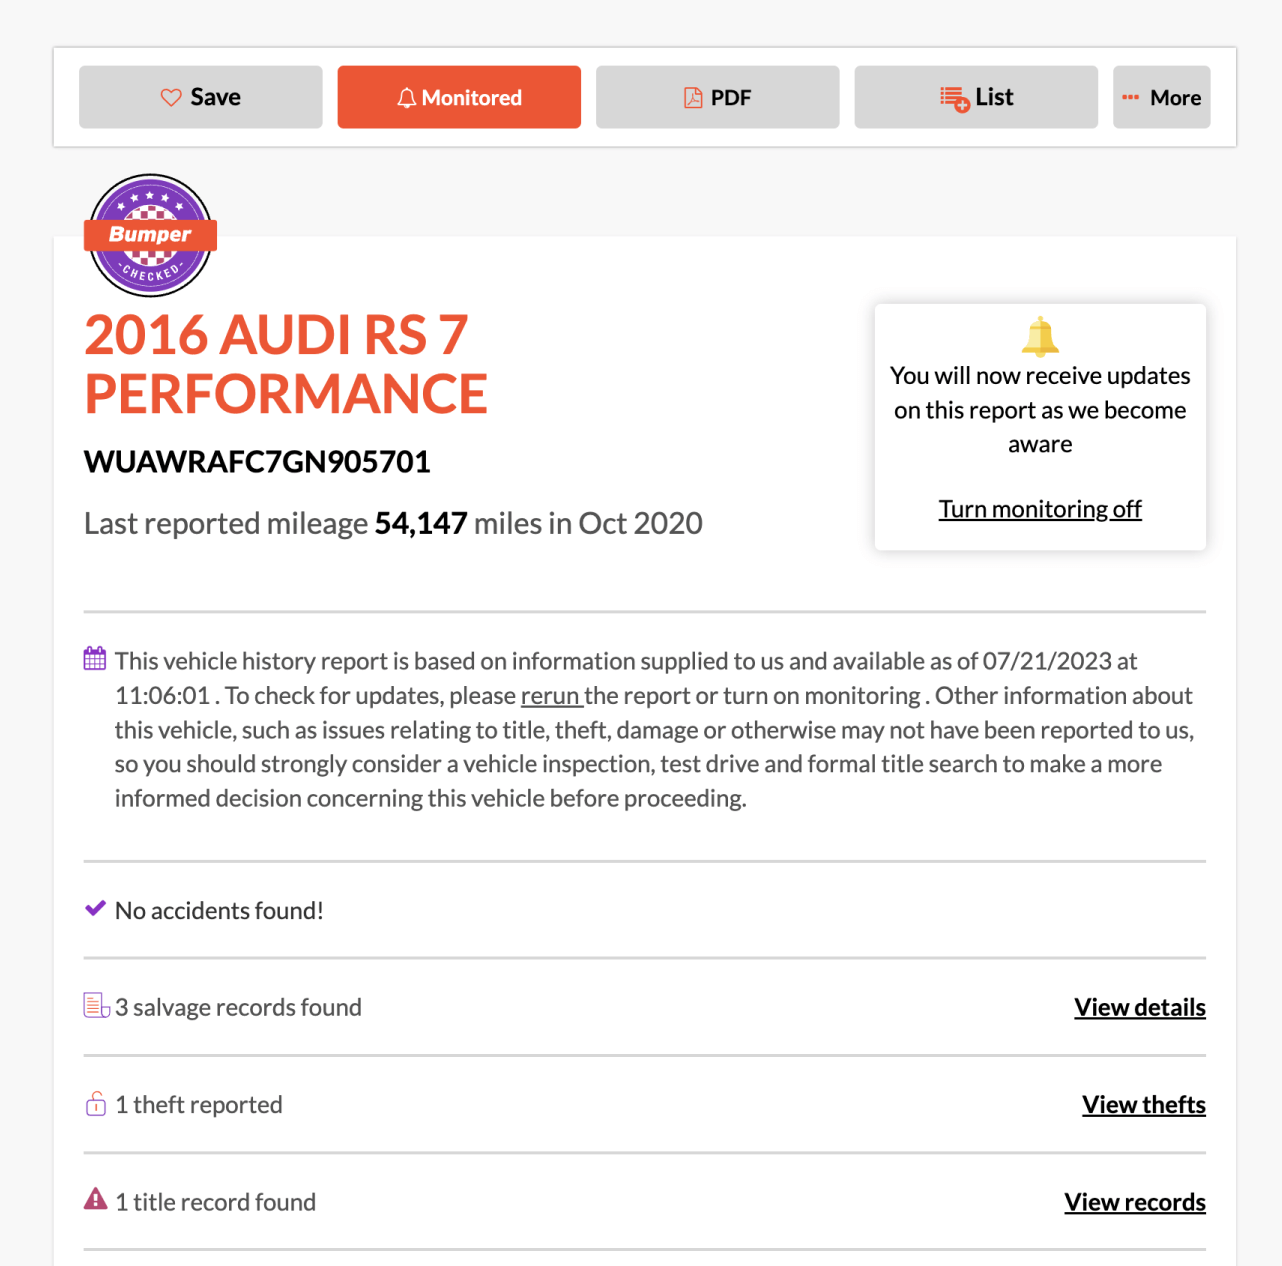The height and width of the screenshot is (1266, 1282).
Task: Click the bell icon on Monitored button
Action: pos(406,97)
